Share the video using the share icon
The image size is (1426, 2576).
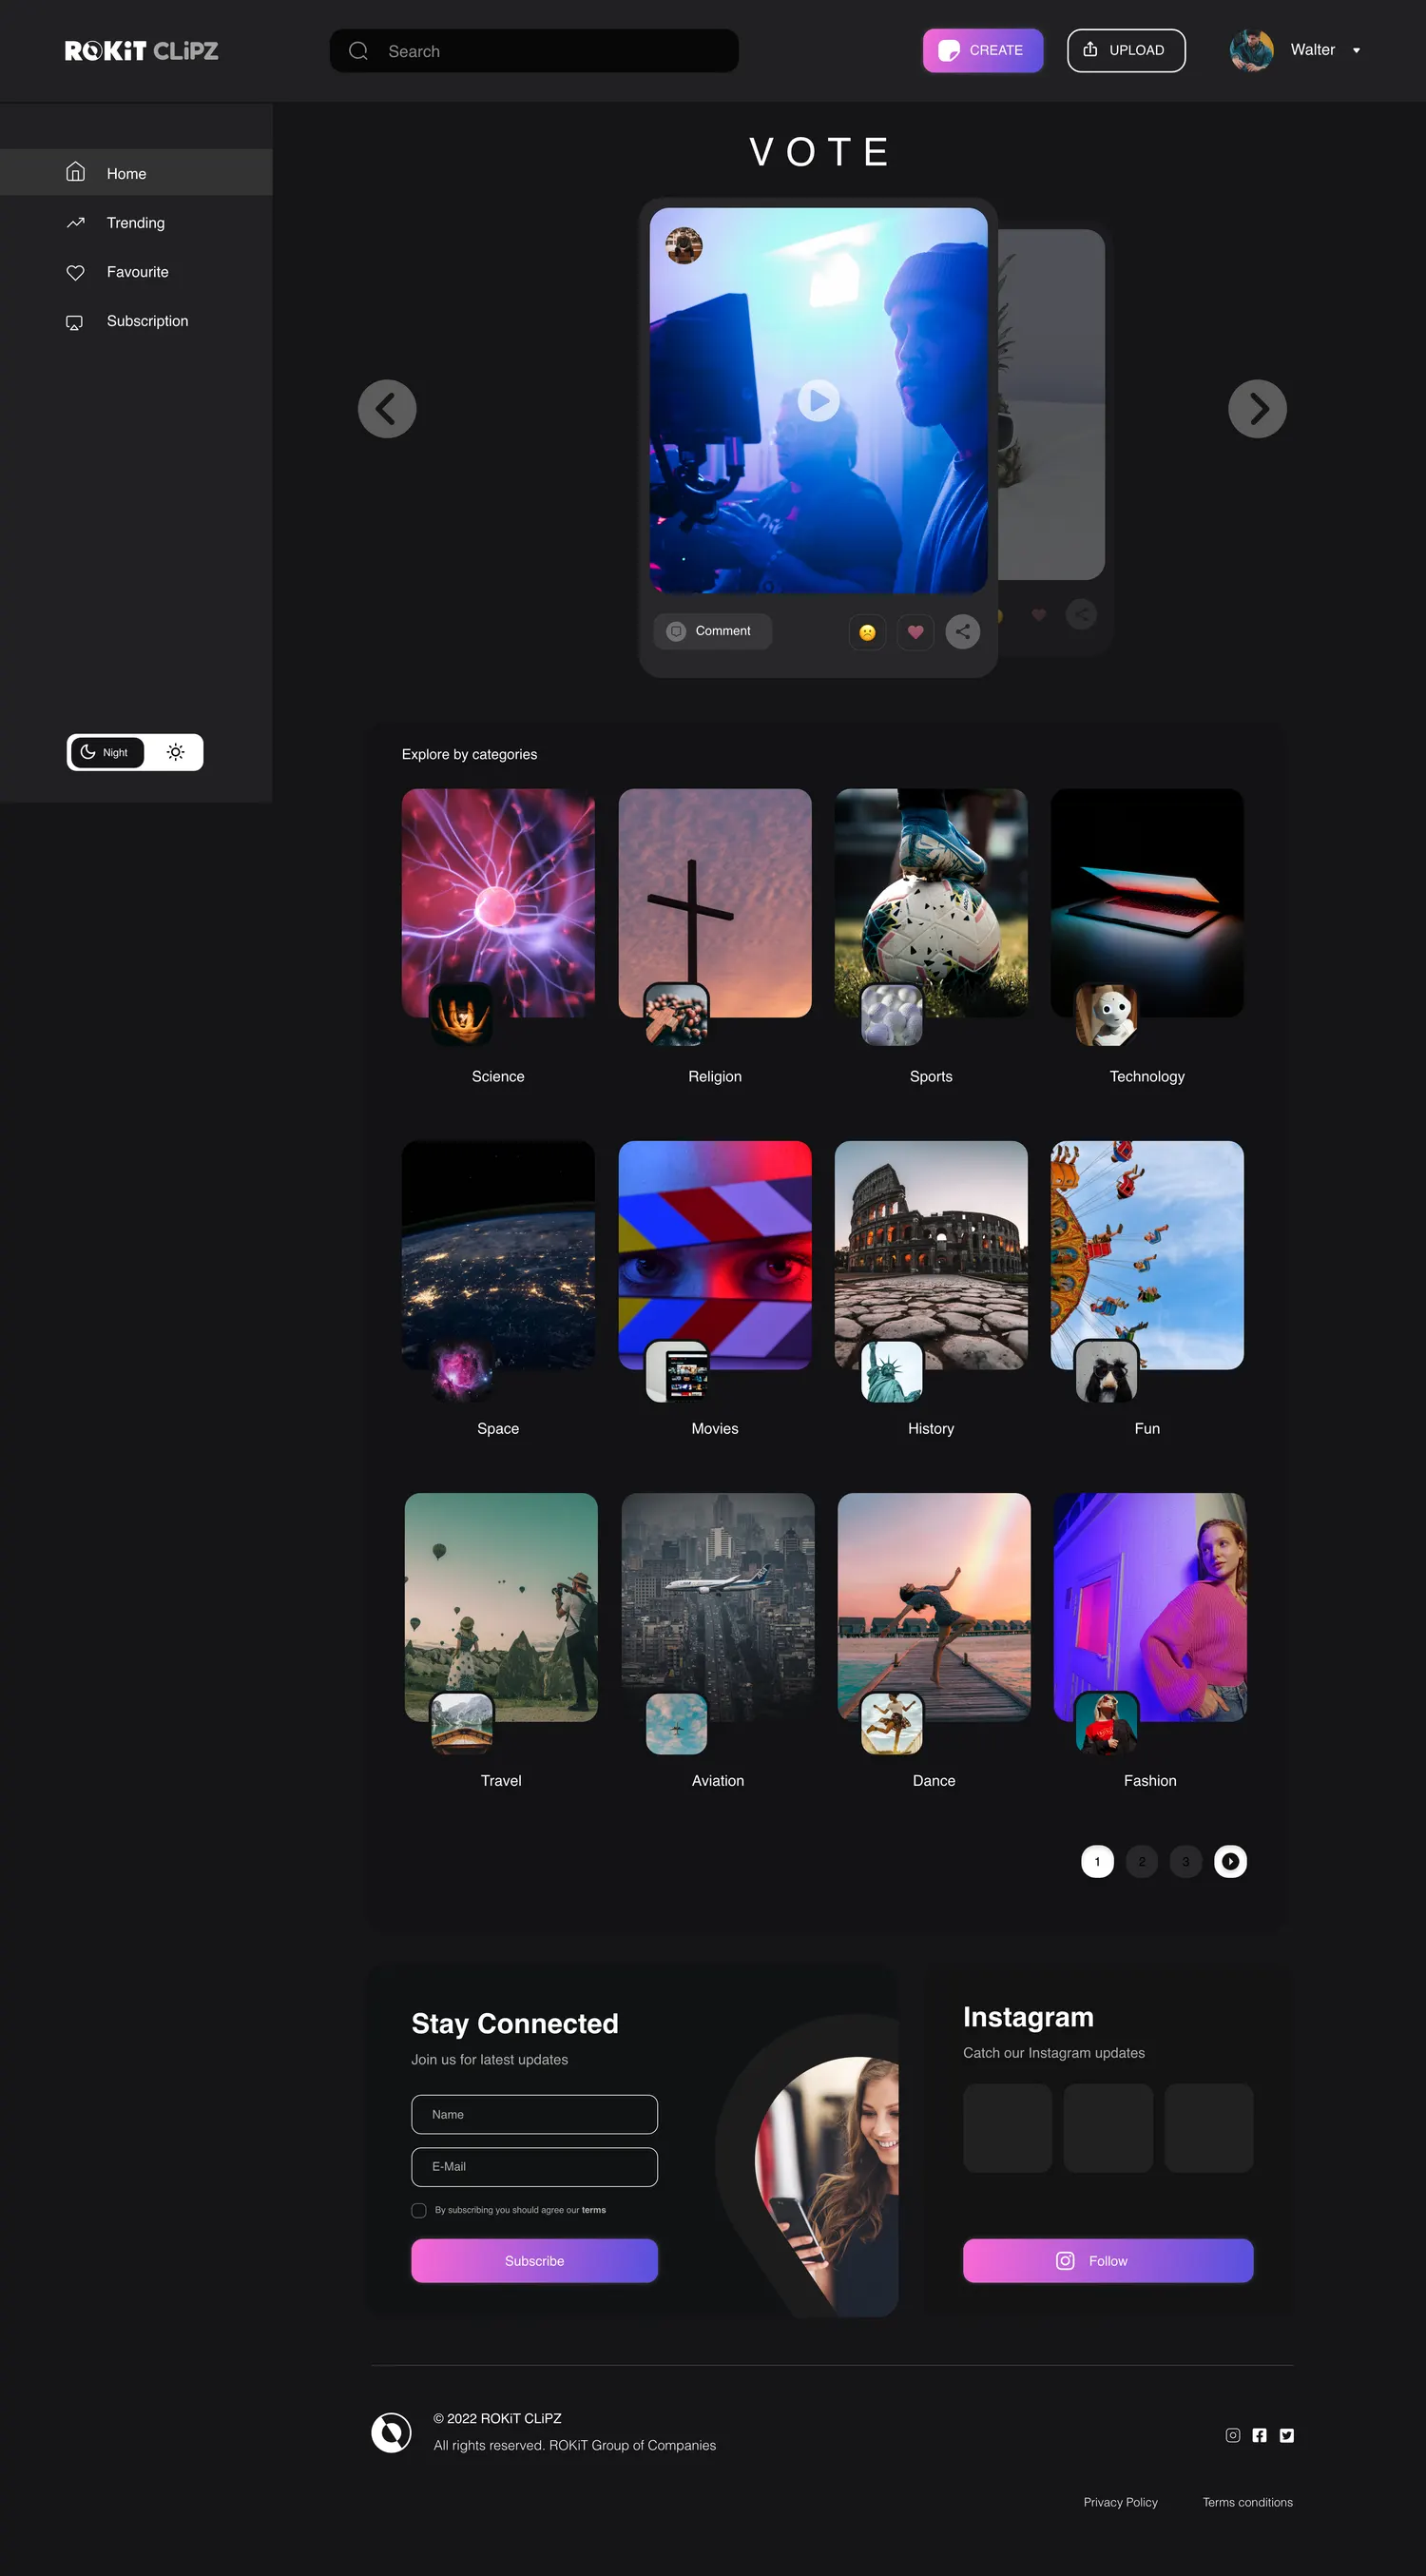pyautogui.click(x=963, y=632)
